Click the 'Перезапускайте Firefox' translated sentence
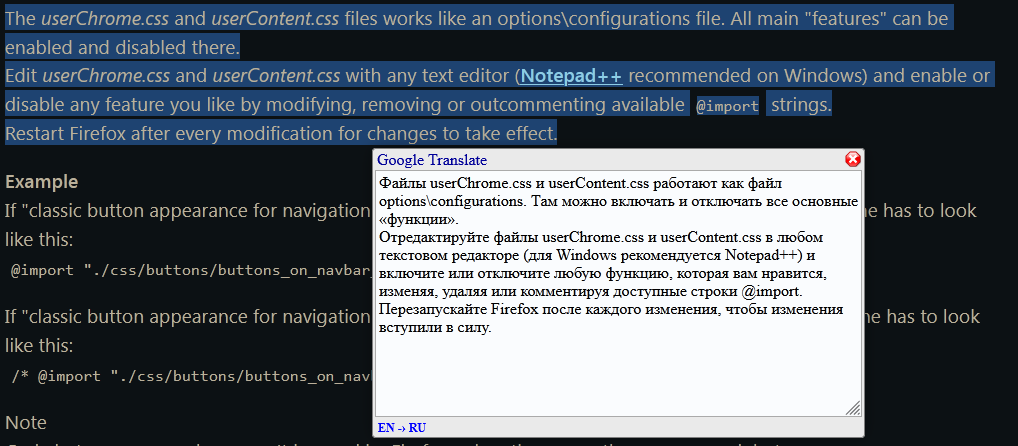This screenshot has height=446, width=1018. tap(611, 318)
